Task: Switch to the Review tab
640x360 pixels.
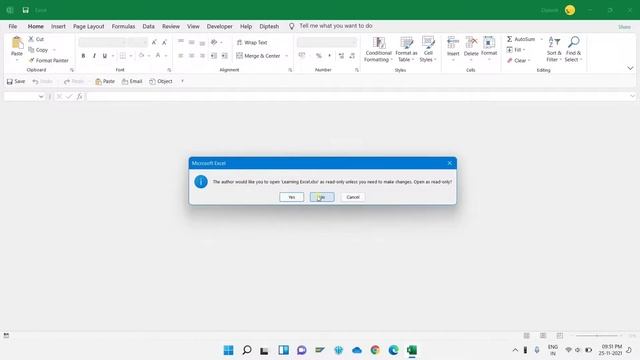Action: 171,26
